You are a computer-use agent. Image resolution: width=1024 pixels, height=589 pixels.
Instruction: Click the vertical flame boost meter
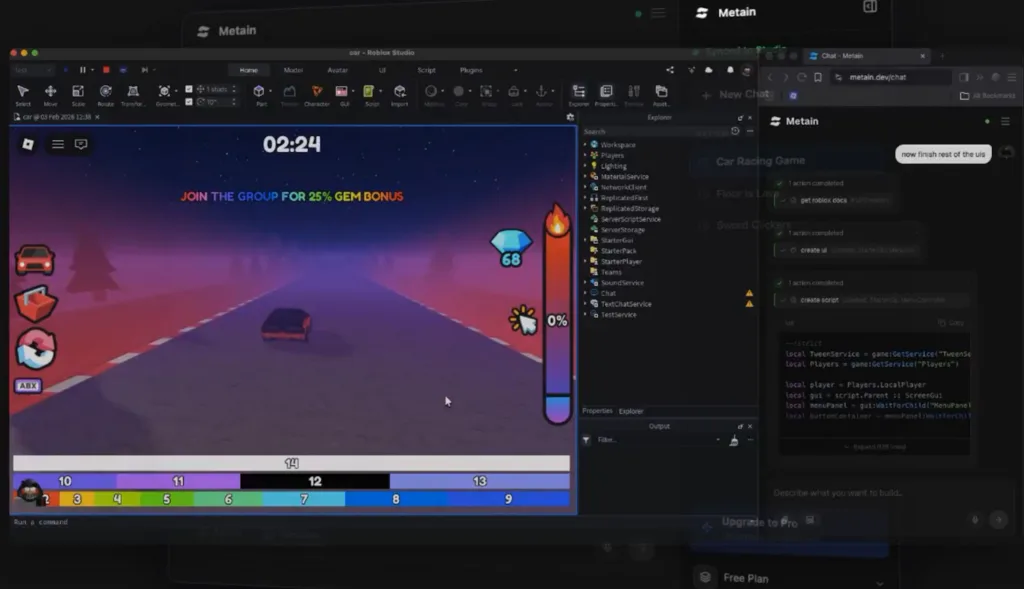(x=557, y=313)
